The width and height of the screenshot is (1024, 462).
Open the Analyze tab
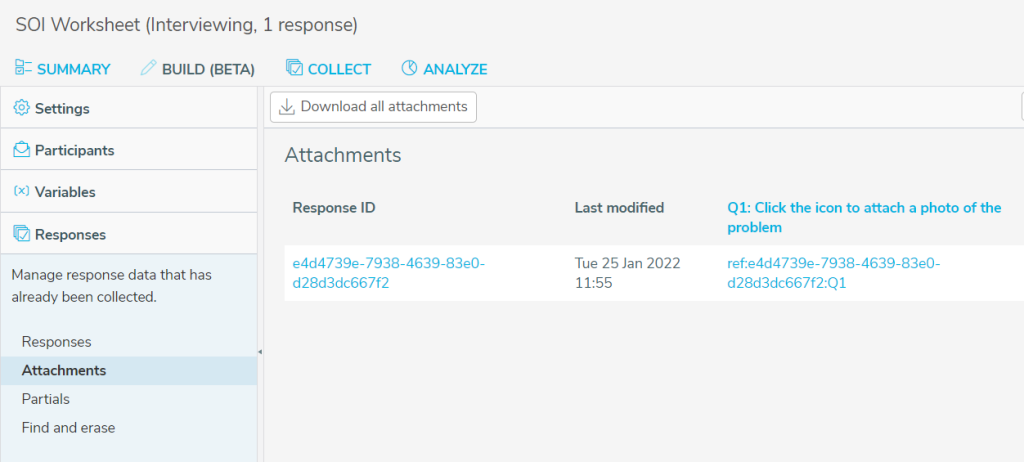coord(455,69)
